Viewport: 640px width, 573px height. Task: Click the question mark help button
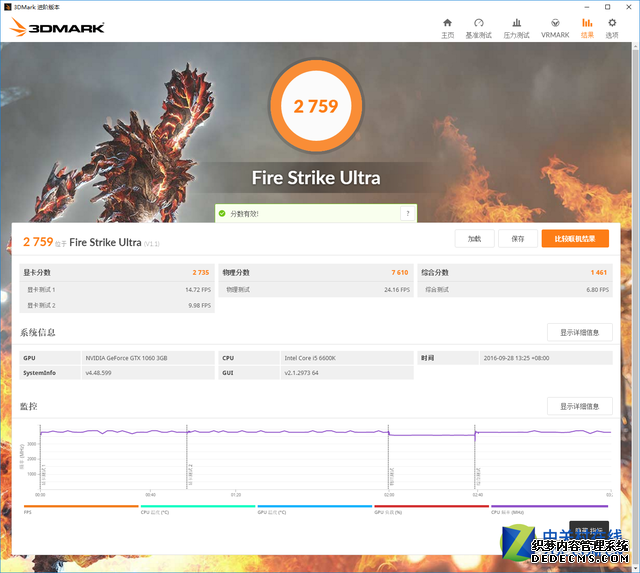pos(407,213)
